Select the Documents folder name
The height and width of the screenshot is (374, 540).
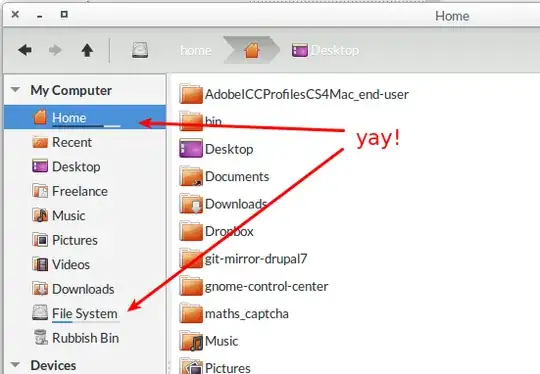coord(237,176)
